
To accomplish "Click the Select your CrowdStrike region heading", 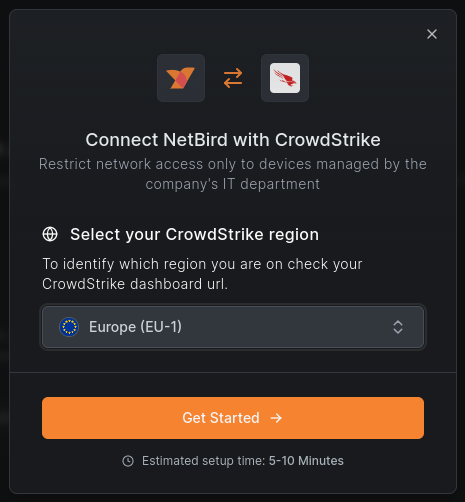I will click(x=194, y=234).
